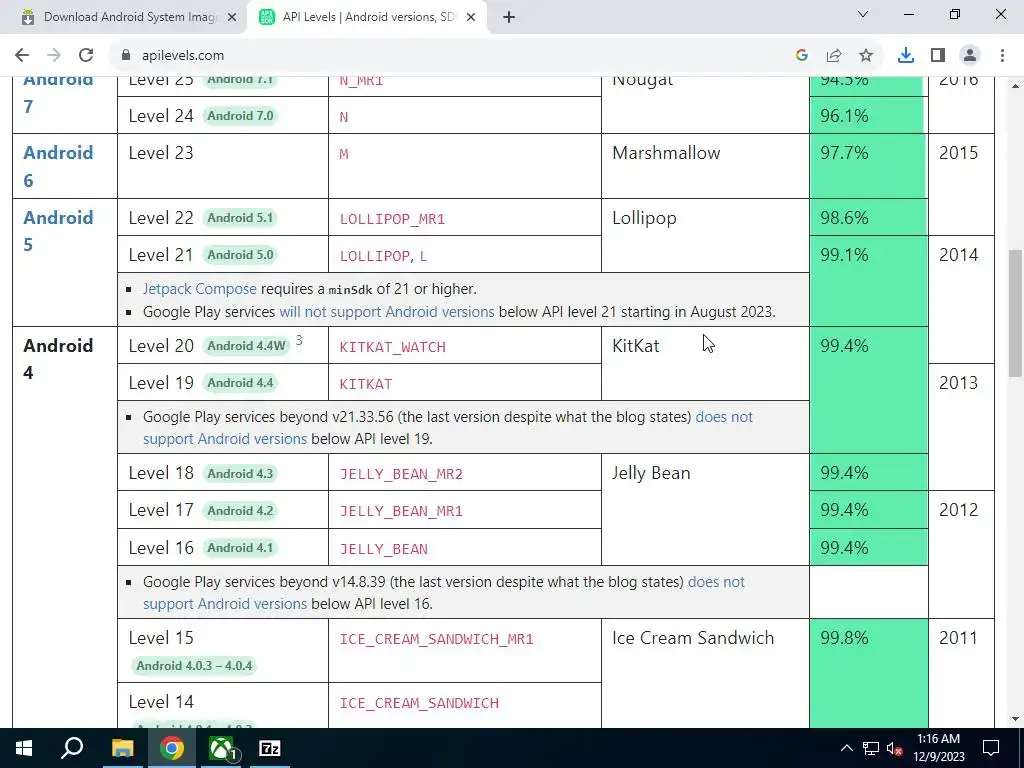Click the JELLY_BEAN_MR2 code name

click(x=401, y=475)
